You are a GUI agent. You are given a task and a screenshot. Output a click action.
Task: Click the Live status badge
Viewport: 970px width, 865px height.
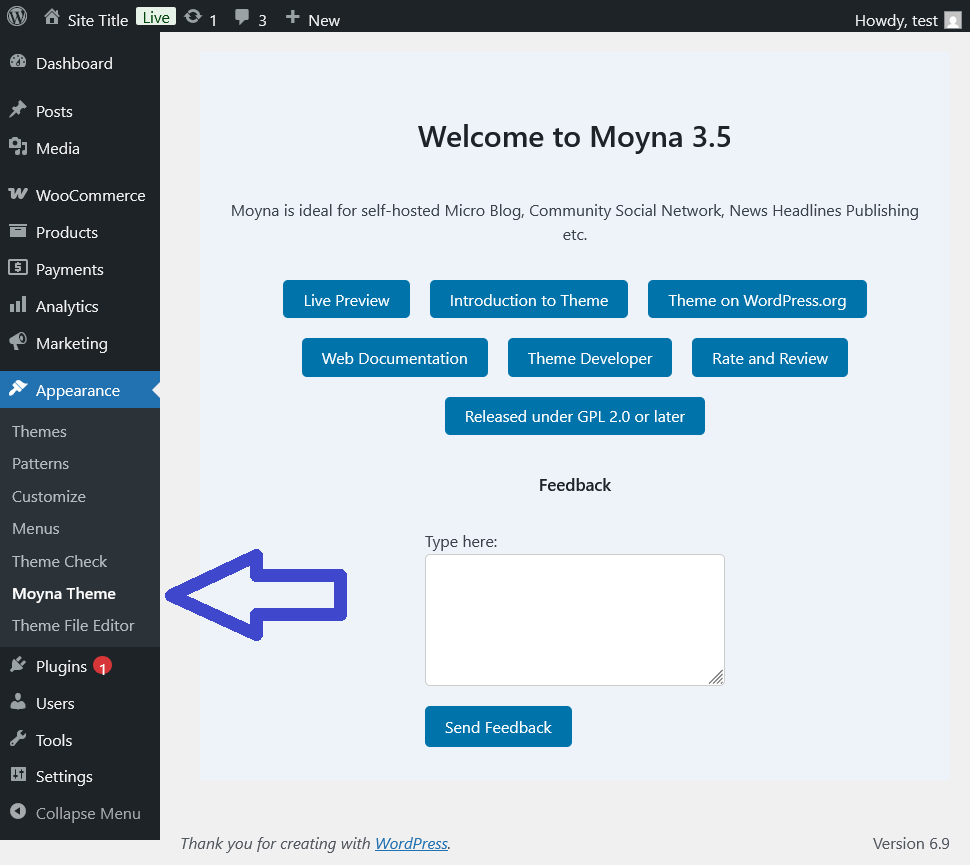[156, 17]
